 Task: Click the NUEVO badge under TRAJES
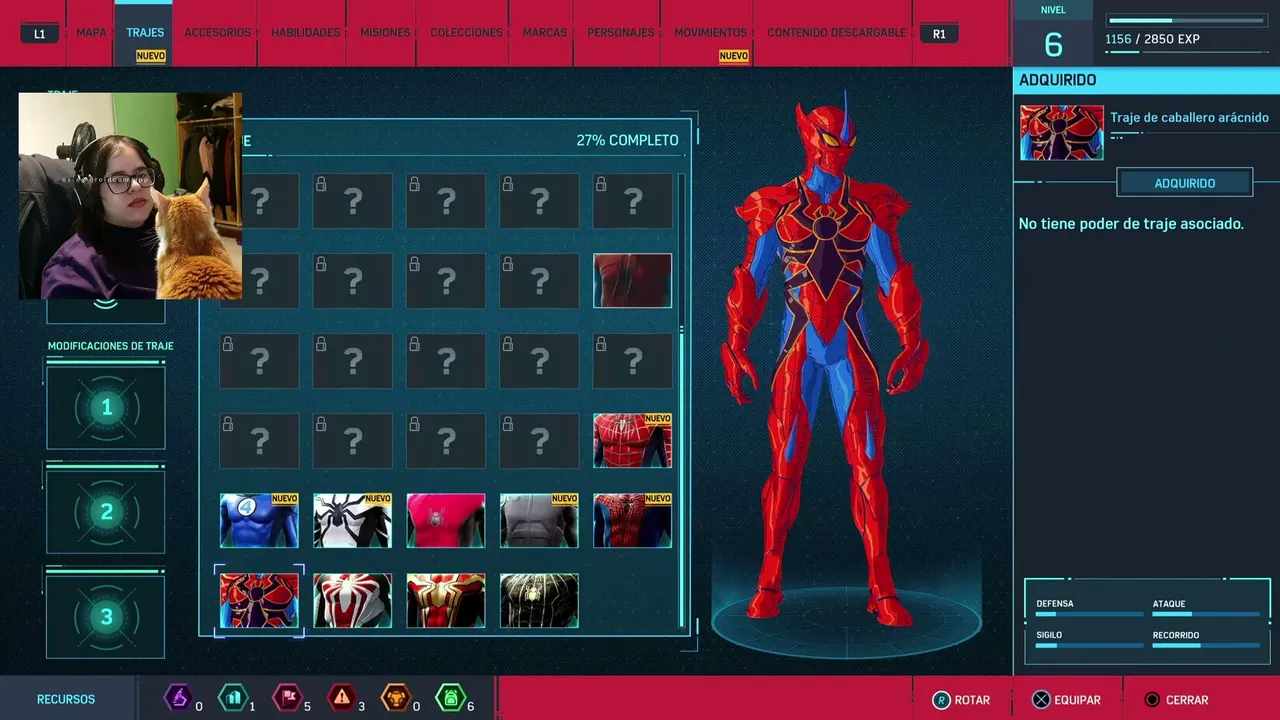[151, 56]
